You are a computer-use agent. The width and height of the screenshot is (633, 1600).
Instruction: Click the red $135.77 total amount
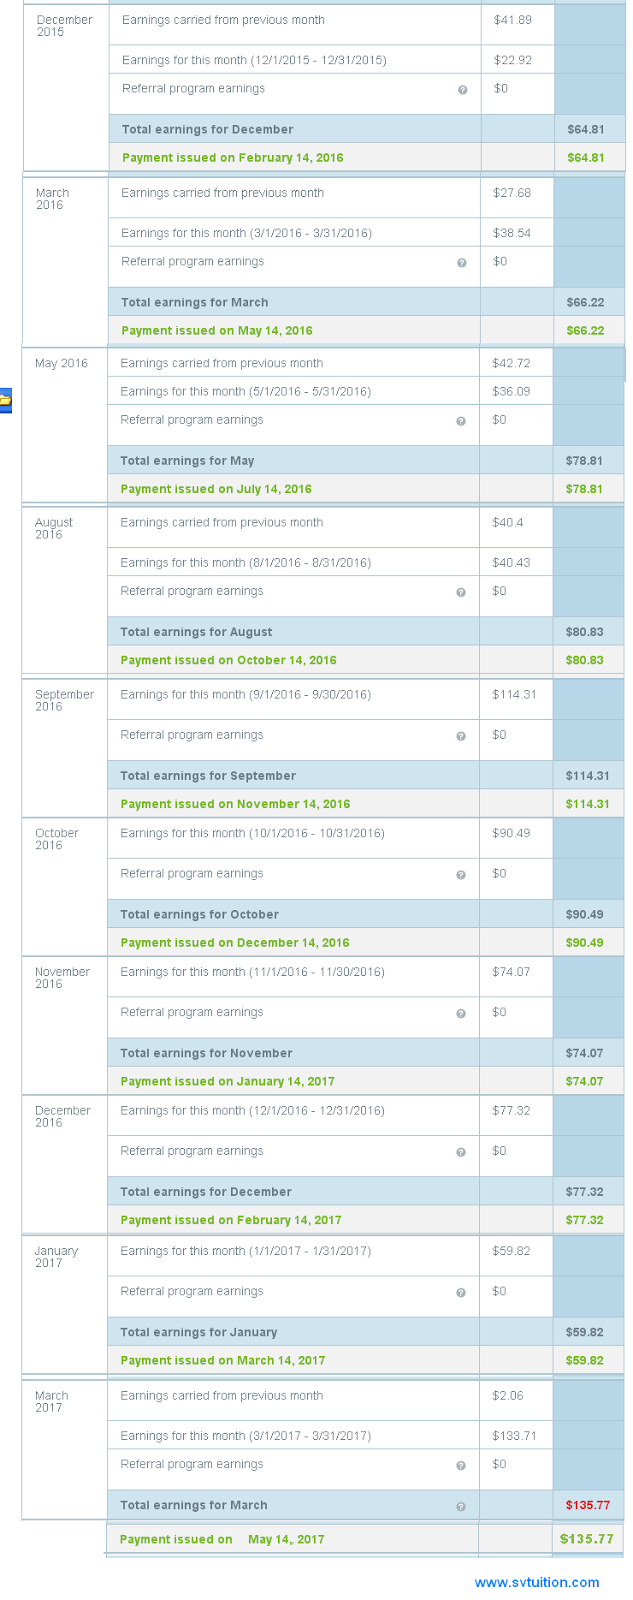[588, 1505]
